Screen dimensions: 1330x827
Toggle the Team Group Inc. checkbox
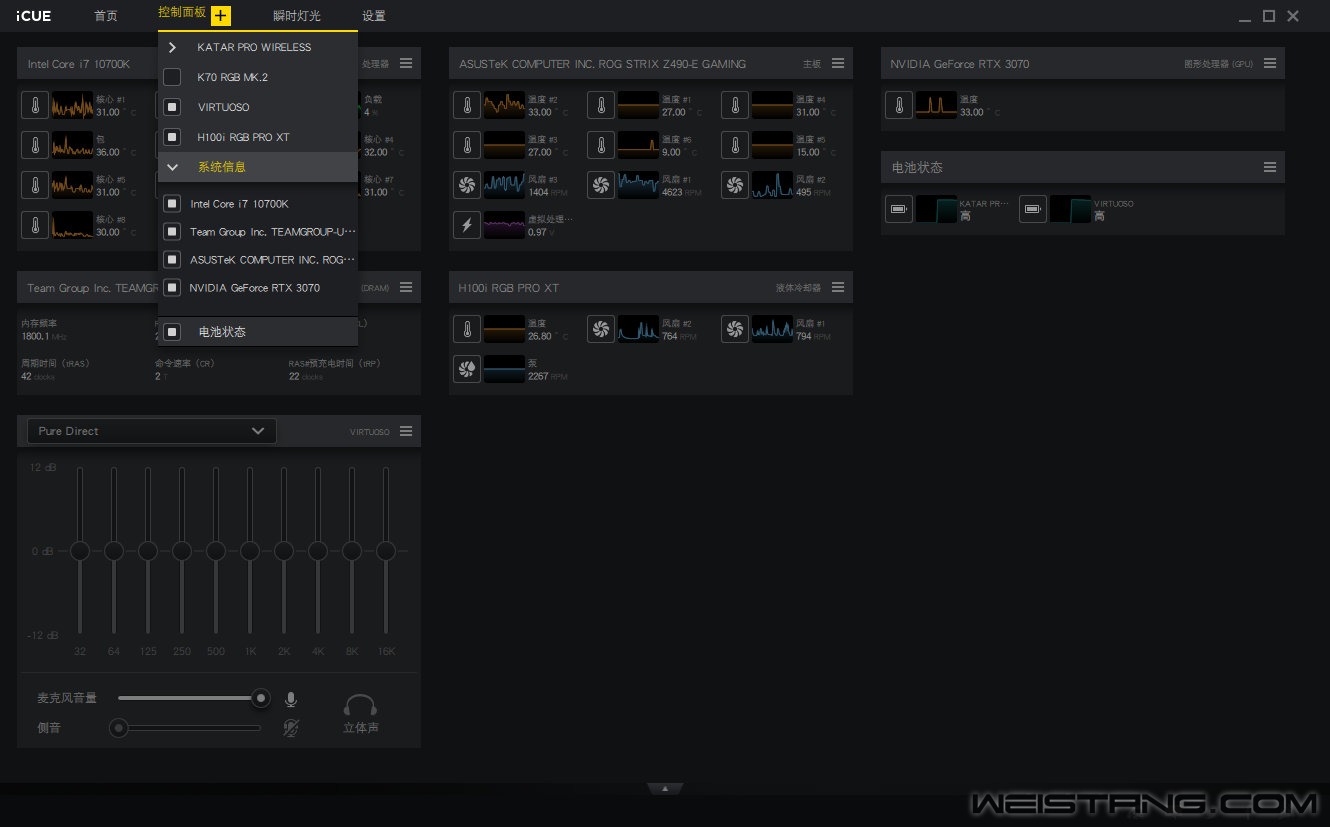point(172,232)
